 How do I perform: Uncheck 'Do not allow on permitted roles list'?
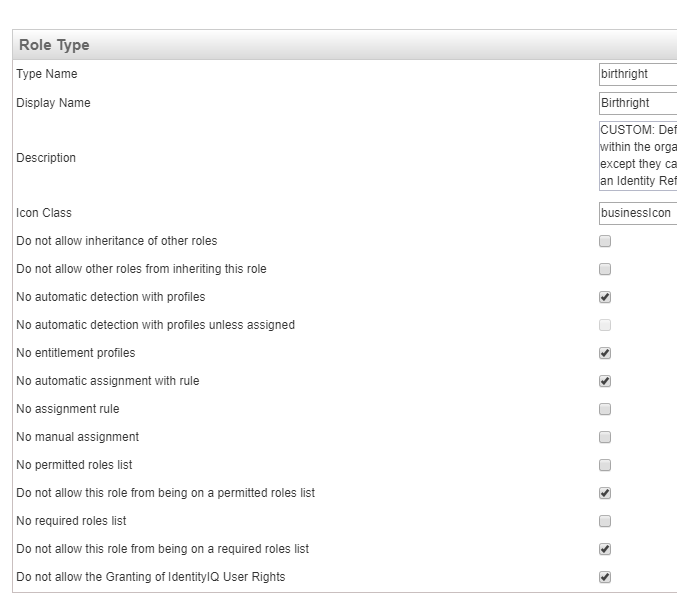coord(605,493)
